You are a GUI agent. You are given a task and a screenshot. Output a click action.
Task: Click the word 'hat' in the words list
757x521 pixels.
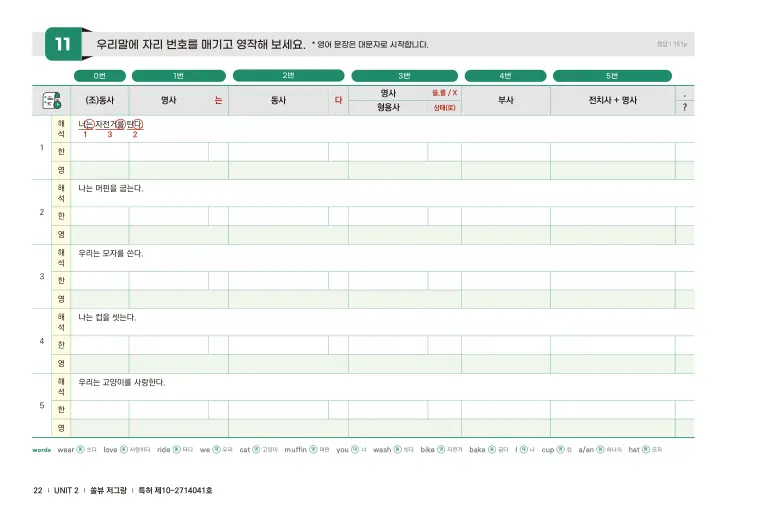pos(634,450)
